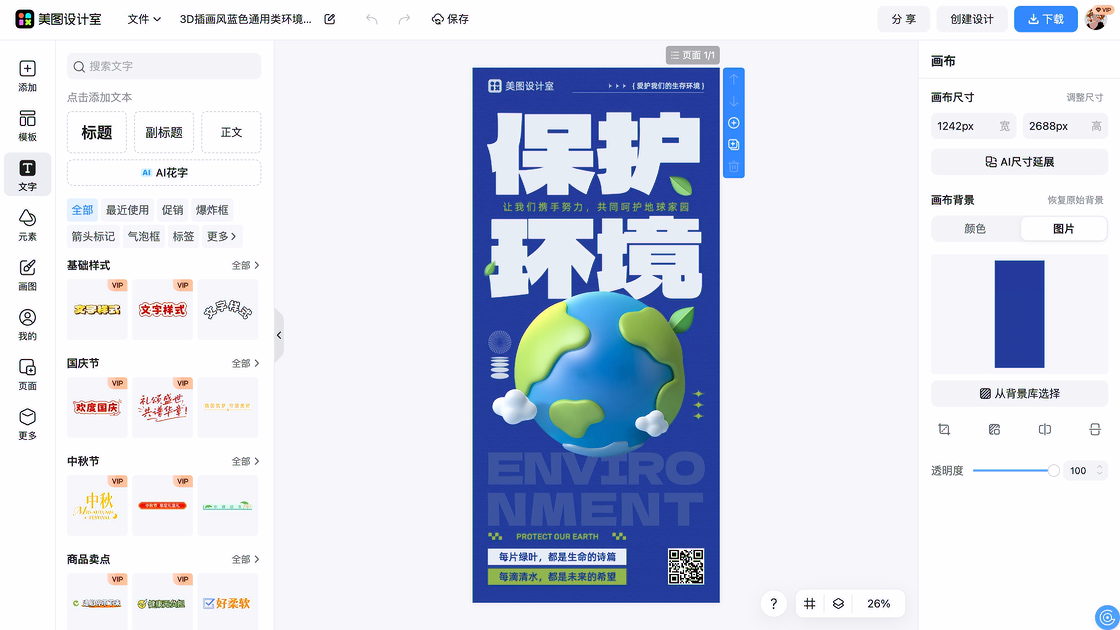1120x630 pixels.
Task: Click the add new page plus icon
Action: pyautogui.click(x=734, y=123)
